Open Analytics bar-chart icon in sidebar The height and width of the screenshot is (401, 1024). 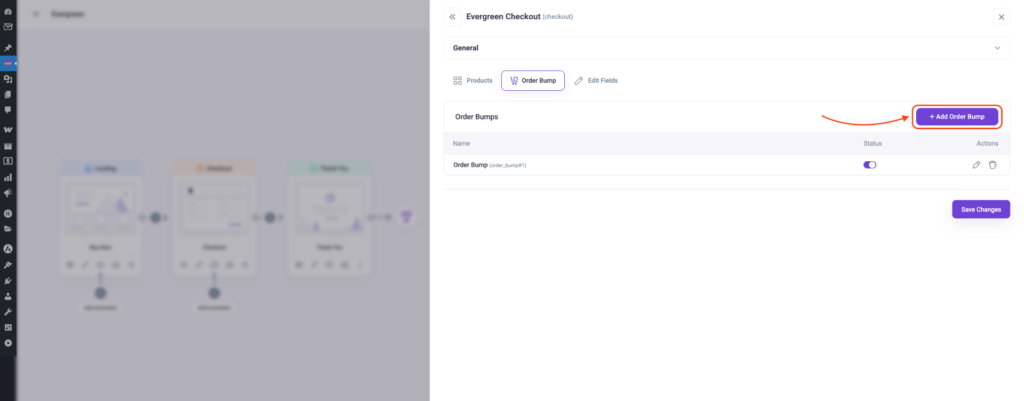(x=8, y=177)
